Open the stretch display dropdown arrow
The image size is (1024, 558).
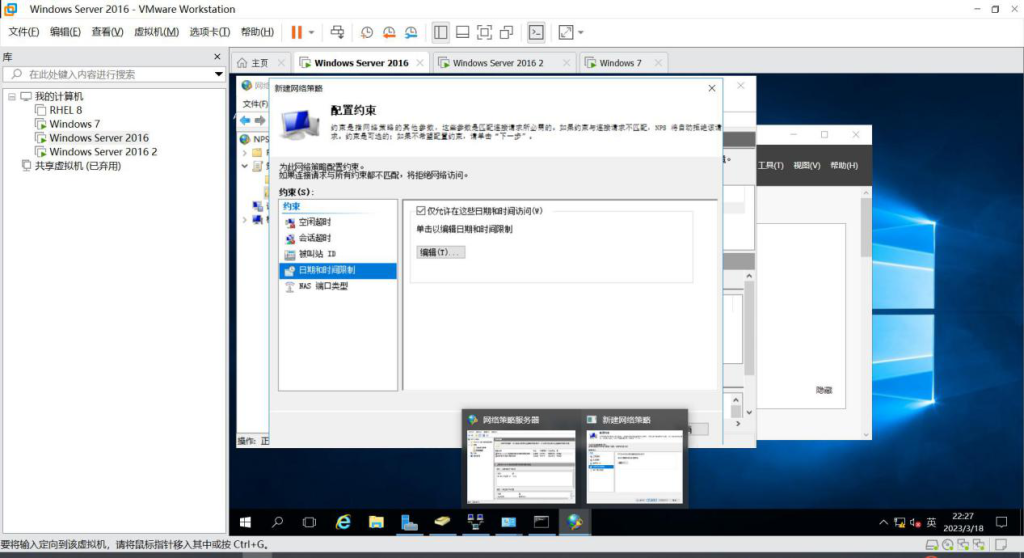581,32
